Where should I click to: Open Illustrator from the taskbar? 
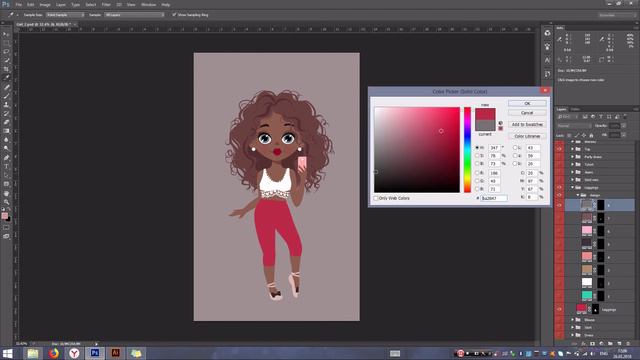(115, 353)
